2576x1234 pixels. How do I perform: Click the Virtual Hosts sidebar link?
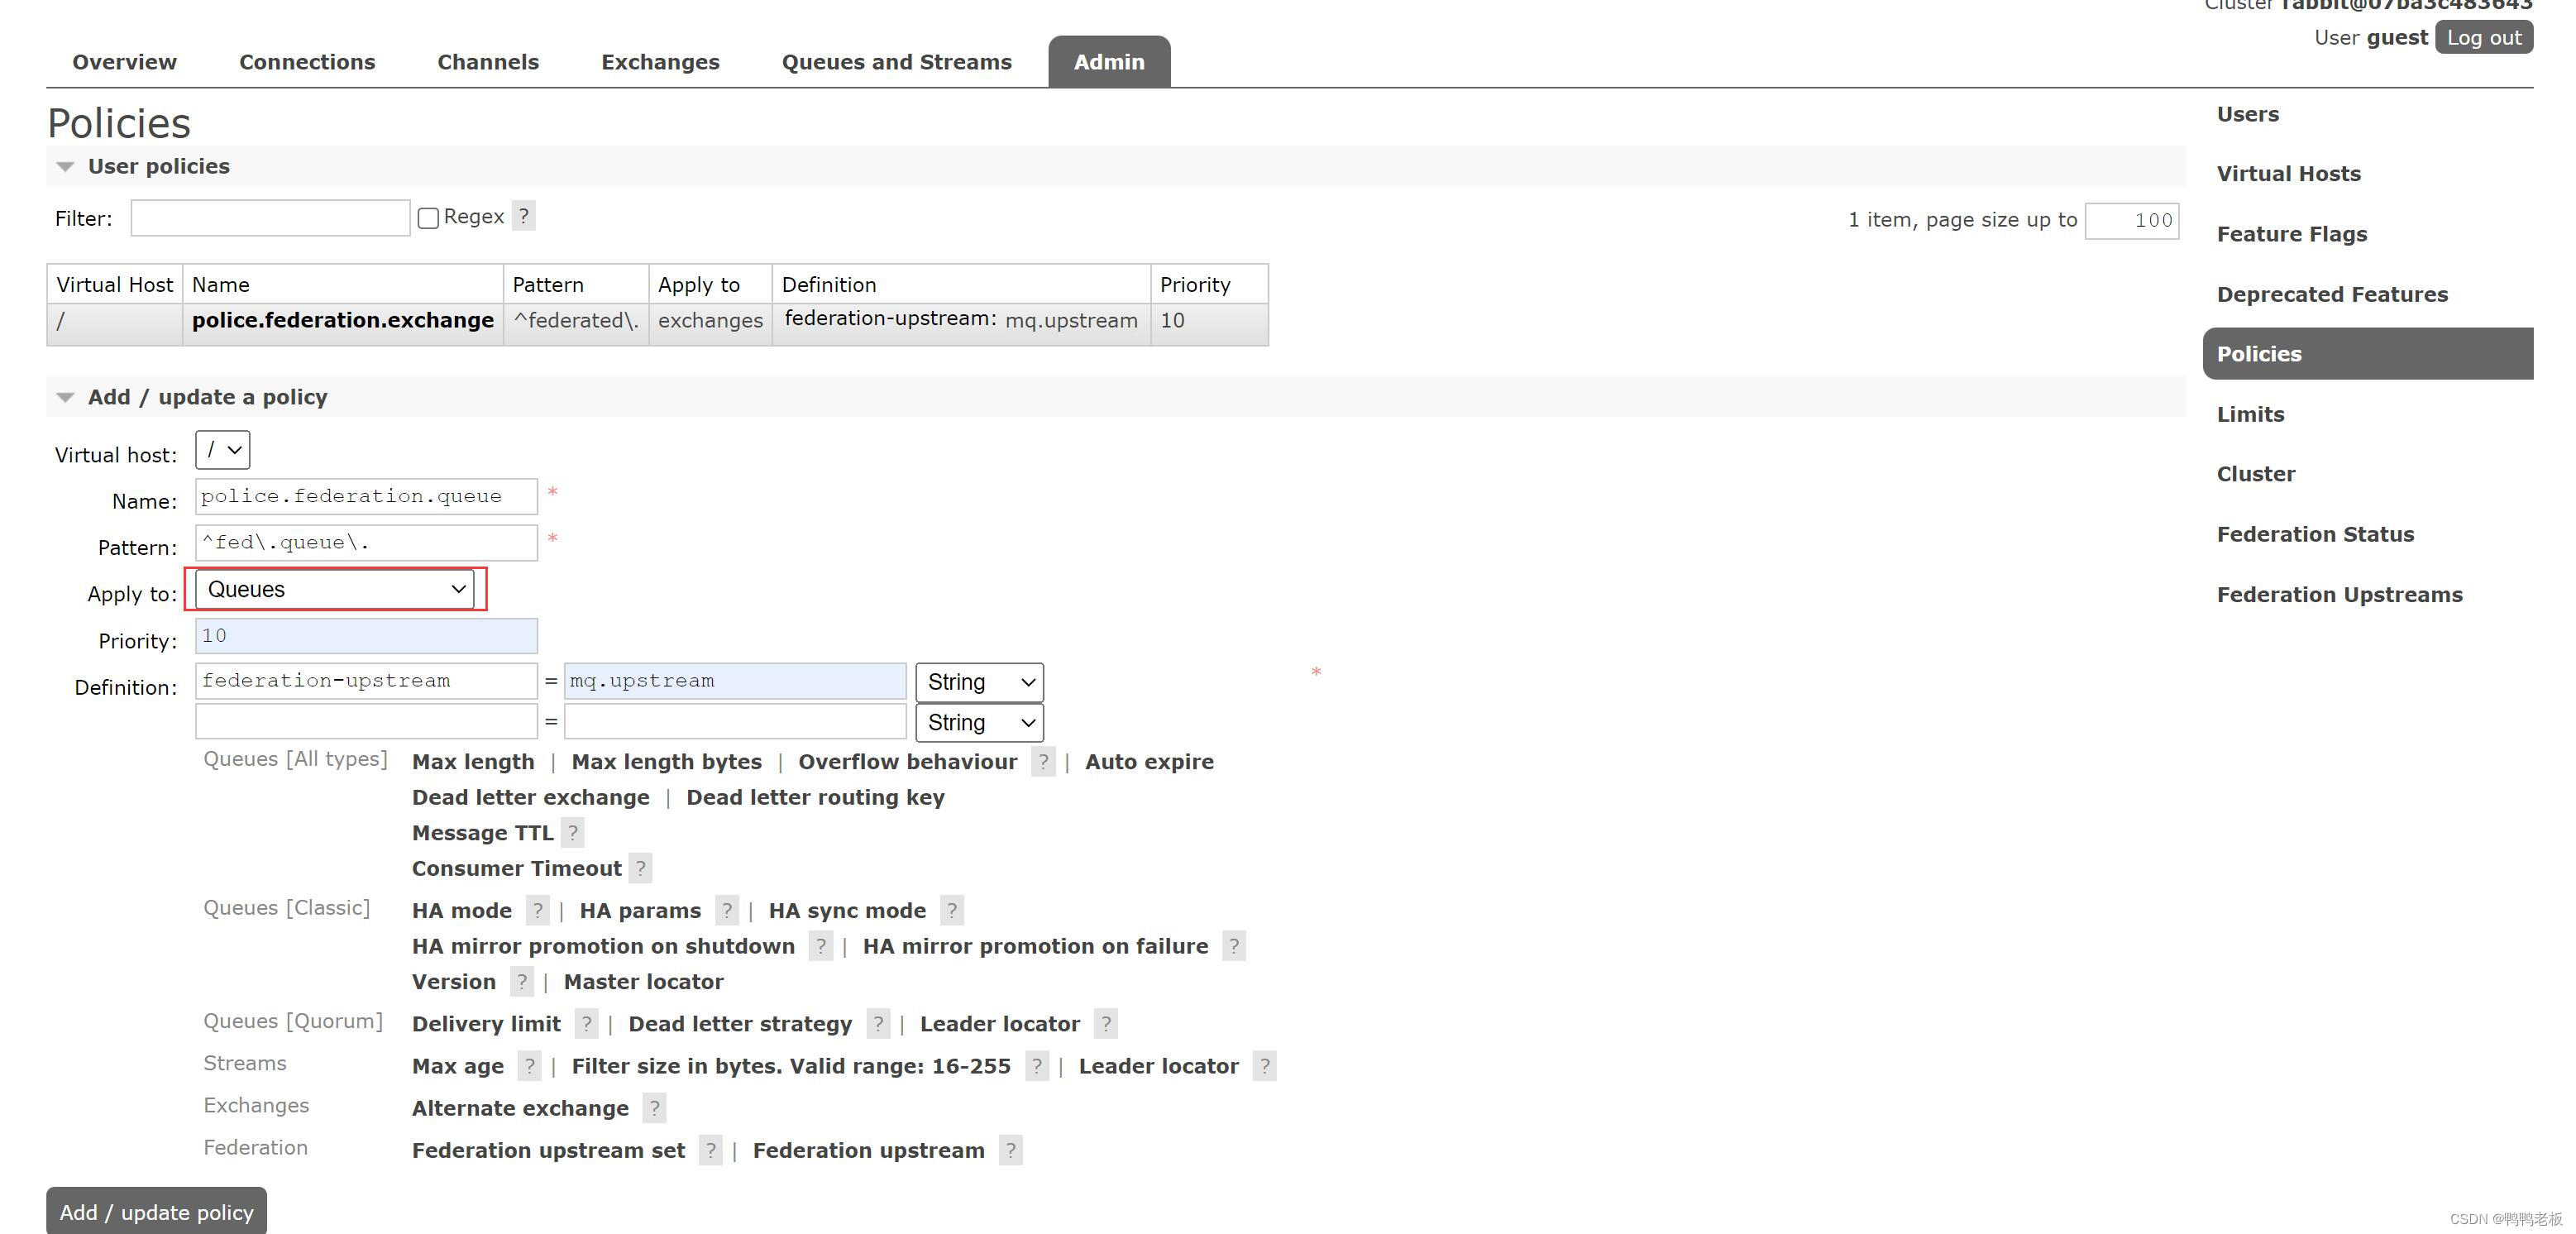[2290, 173]
